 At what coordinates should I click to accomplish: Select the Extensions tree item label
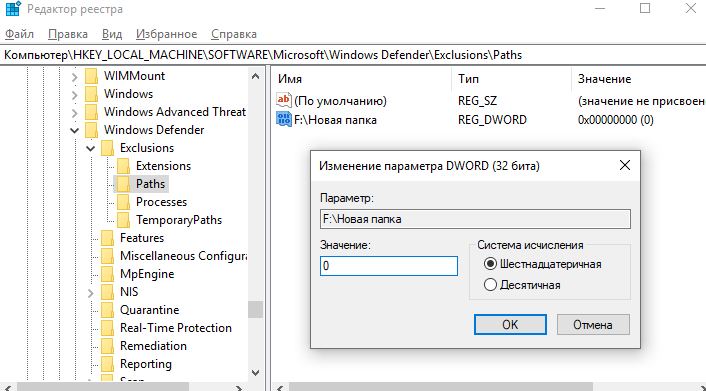(163, 166)
